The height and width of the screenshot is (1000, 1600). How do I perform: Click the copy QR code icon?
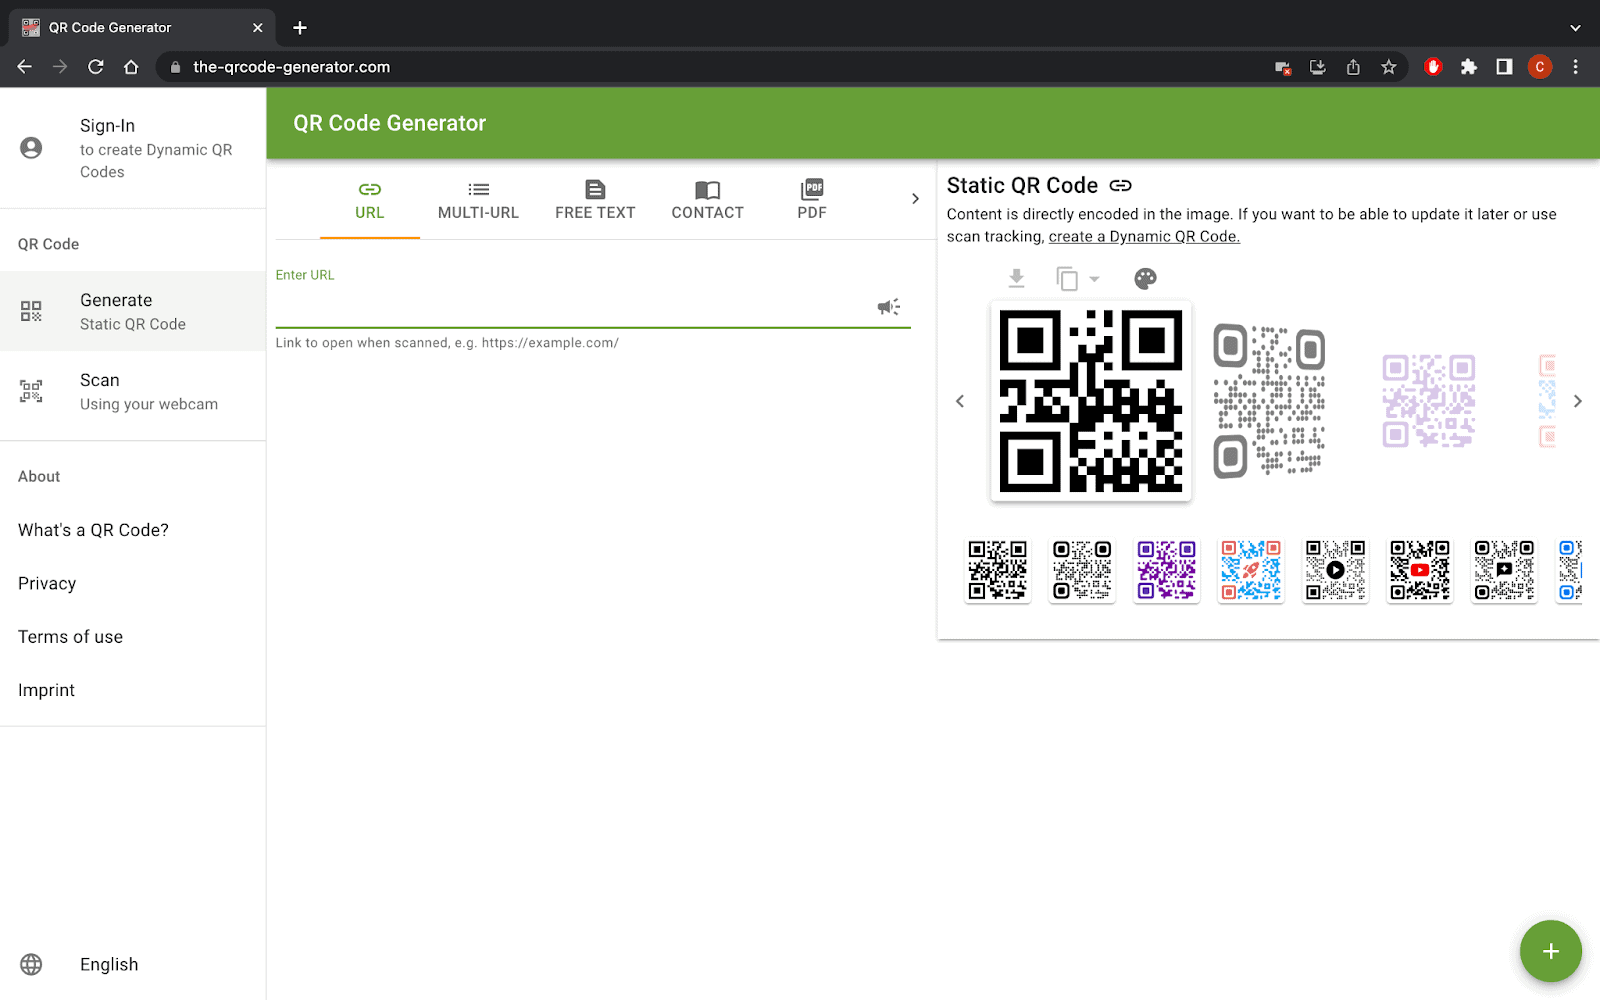tap(1067, 279)
